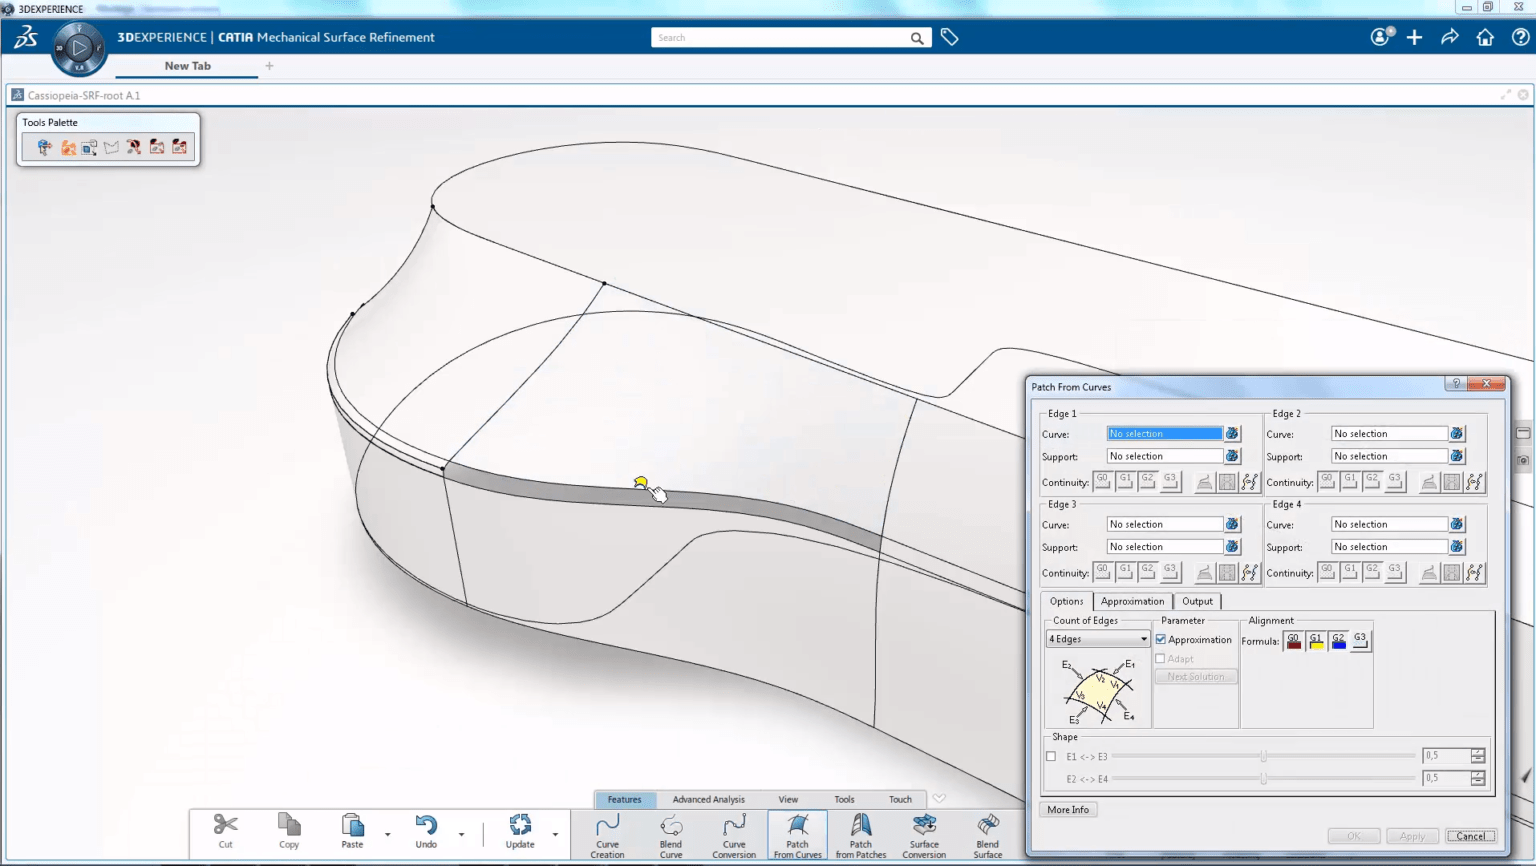Image resolution: width=1536 pixels, height=866 pixels.
Task: Click the tag icon beside search
Action: [x=949, y=37]
